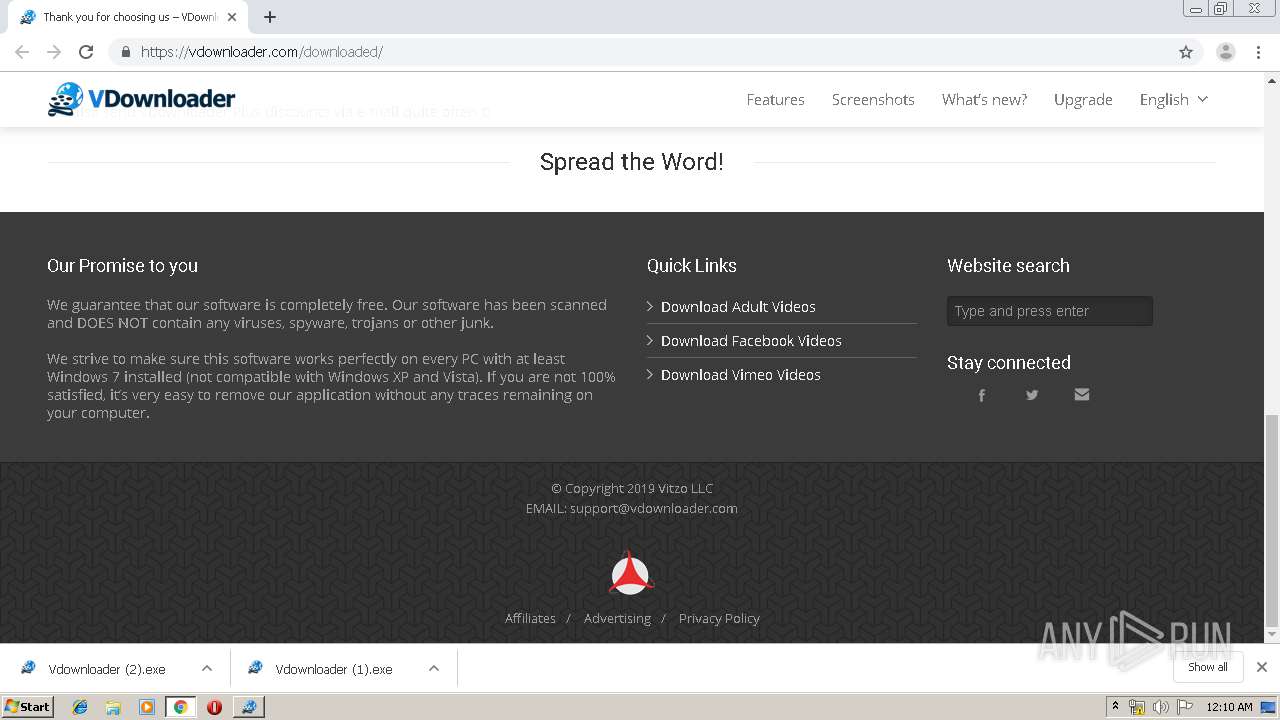1280x720 pixels.
Task: Expand options for Vdownloader (1).exe download
Action: (434, 668)
